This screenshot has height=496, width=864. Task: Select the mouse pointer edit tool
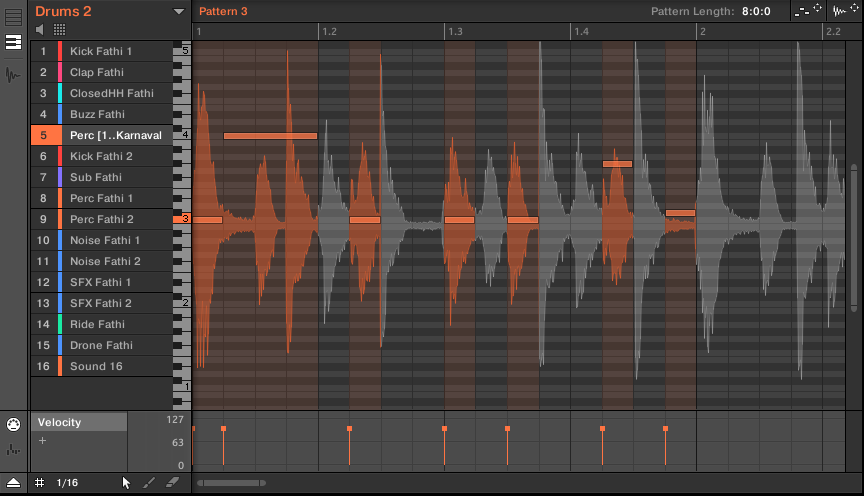tap(126, 483)
